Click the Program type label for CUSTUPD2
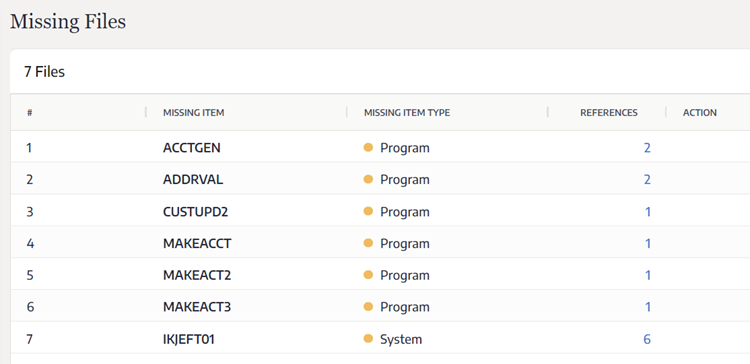 pos(405,212)
